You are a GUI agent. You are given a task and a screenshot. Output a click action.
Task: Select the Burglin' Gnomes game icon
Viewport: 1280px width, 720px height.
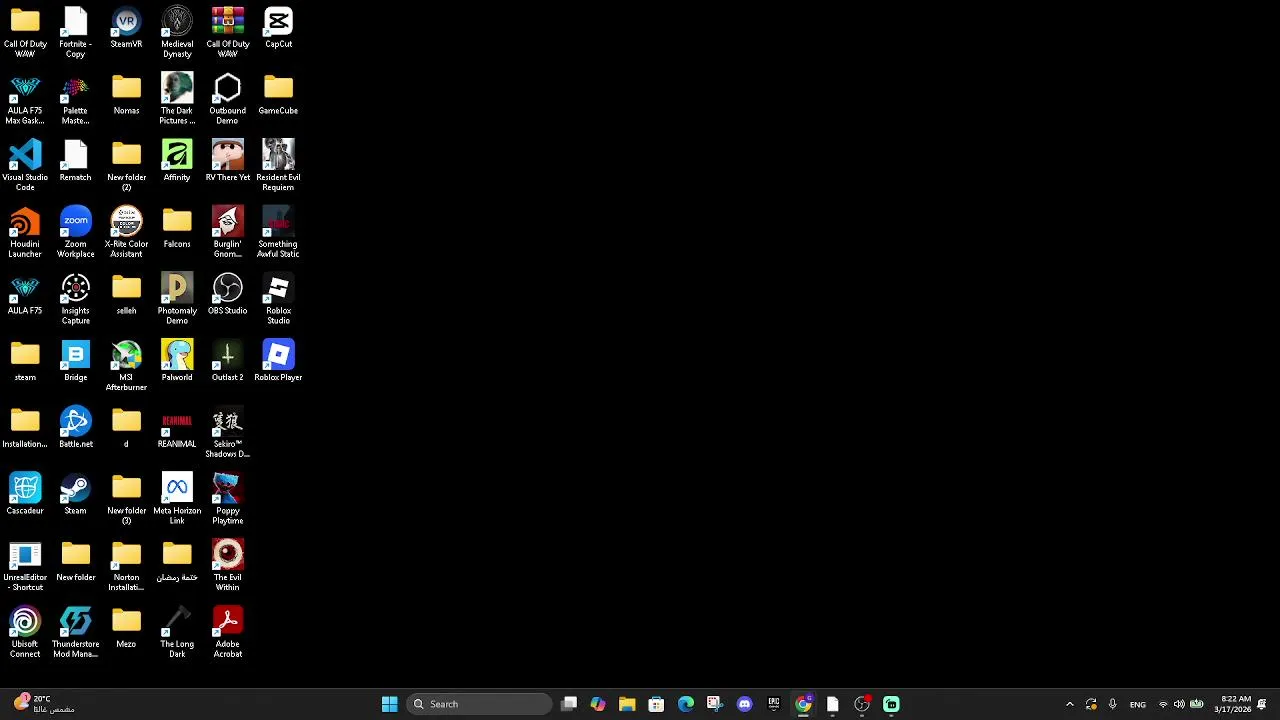pyautogui.click(x=227, y=233)
